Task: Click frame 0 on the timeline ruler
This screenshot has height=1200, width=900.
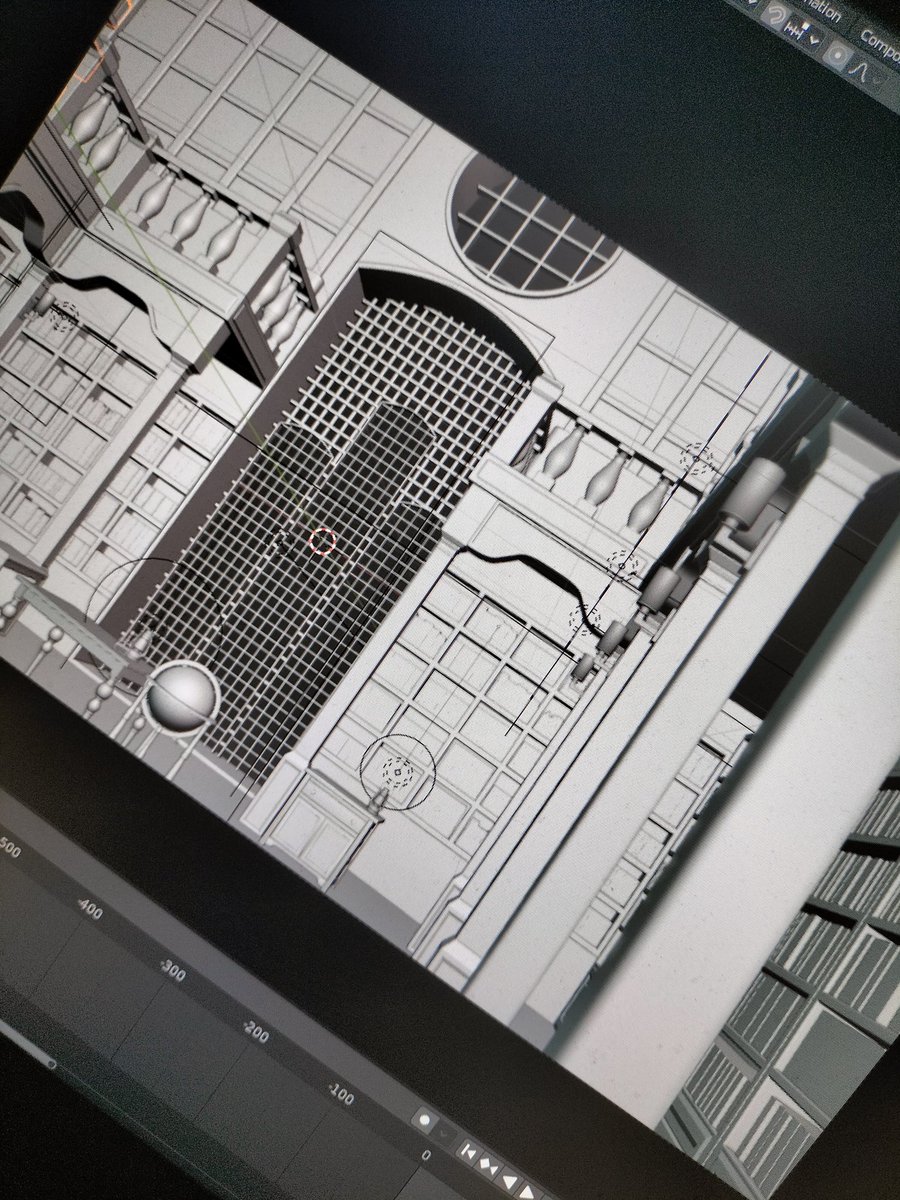Action: [426, 1155]
